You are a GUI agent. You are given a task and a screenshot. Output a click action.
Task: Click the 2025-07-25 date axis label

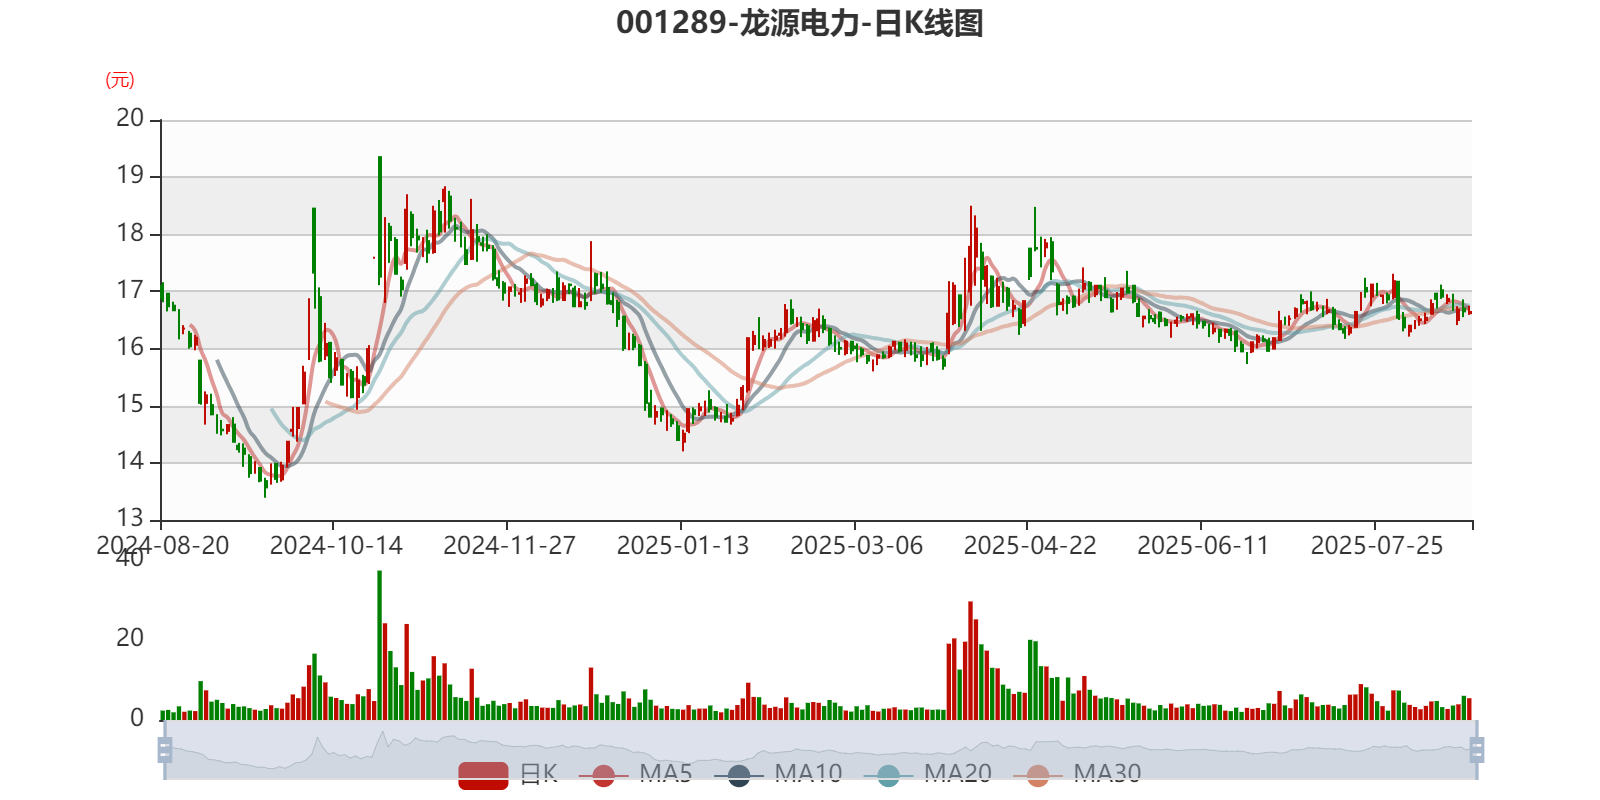pyautogui.click(x=1377, y=545)
